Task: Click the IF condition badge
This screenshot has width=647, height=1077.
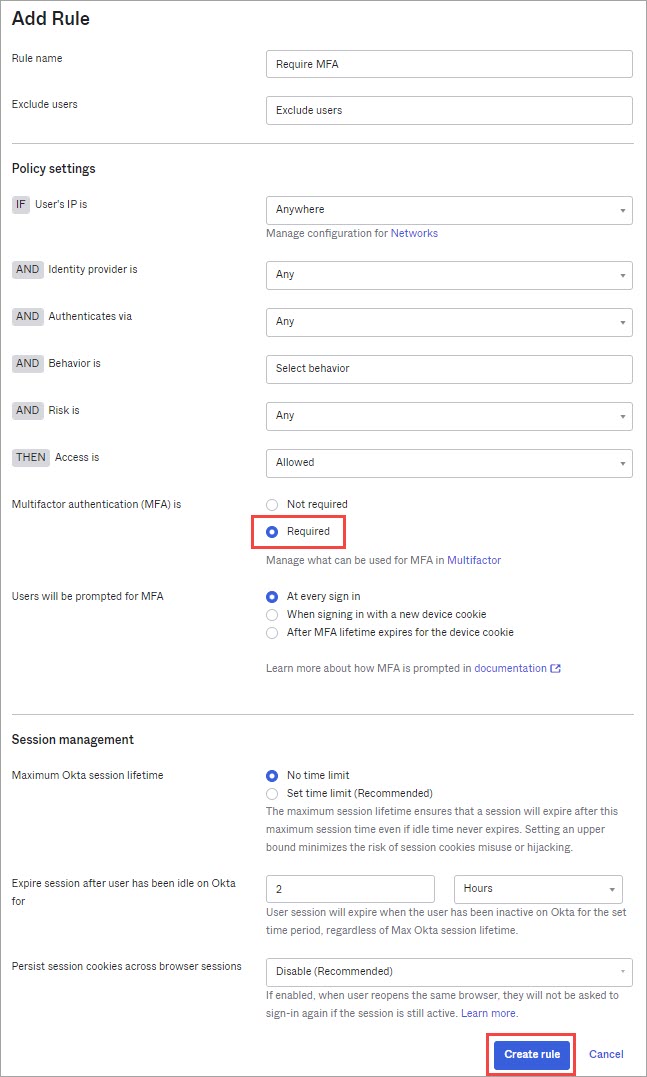Action: pos(21,205)
